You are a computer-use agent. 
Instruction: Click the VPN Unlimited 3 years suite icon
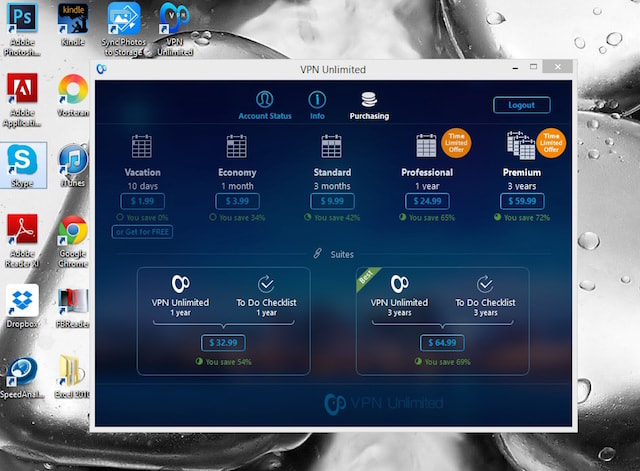[x=400, y=284]
